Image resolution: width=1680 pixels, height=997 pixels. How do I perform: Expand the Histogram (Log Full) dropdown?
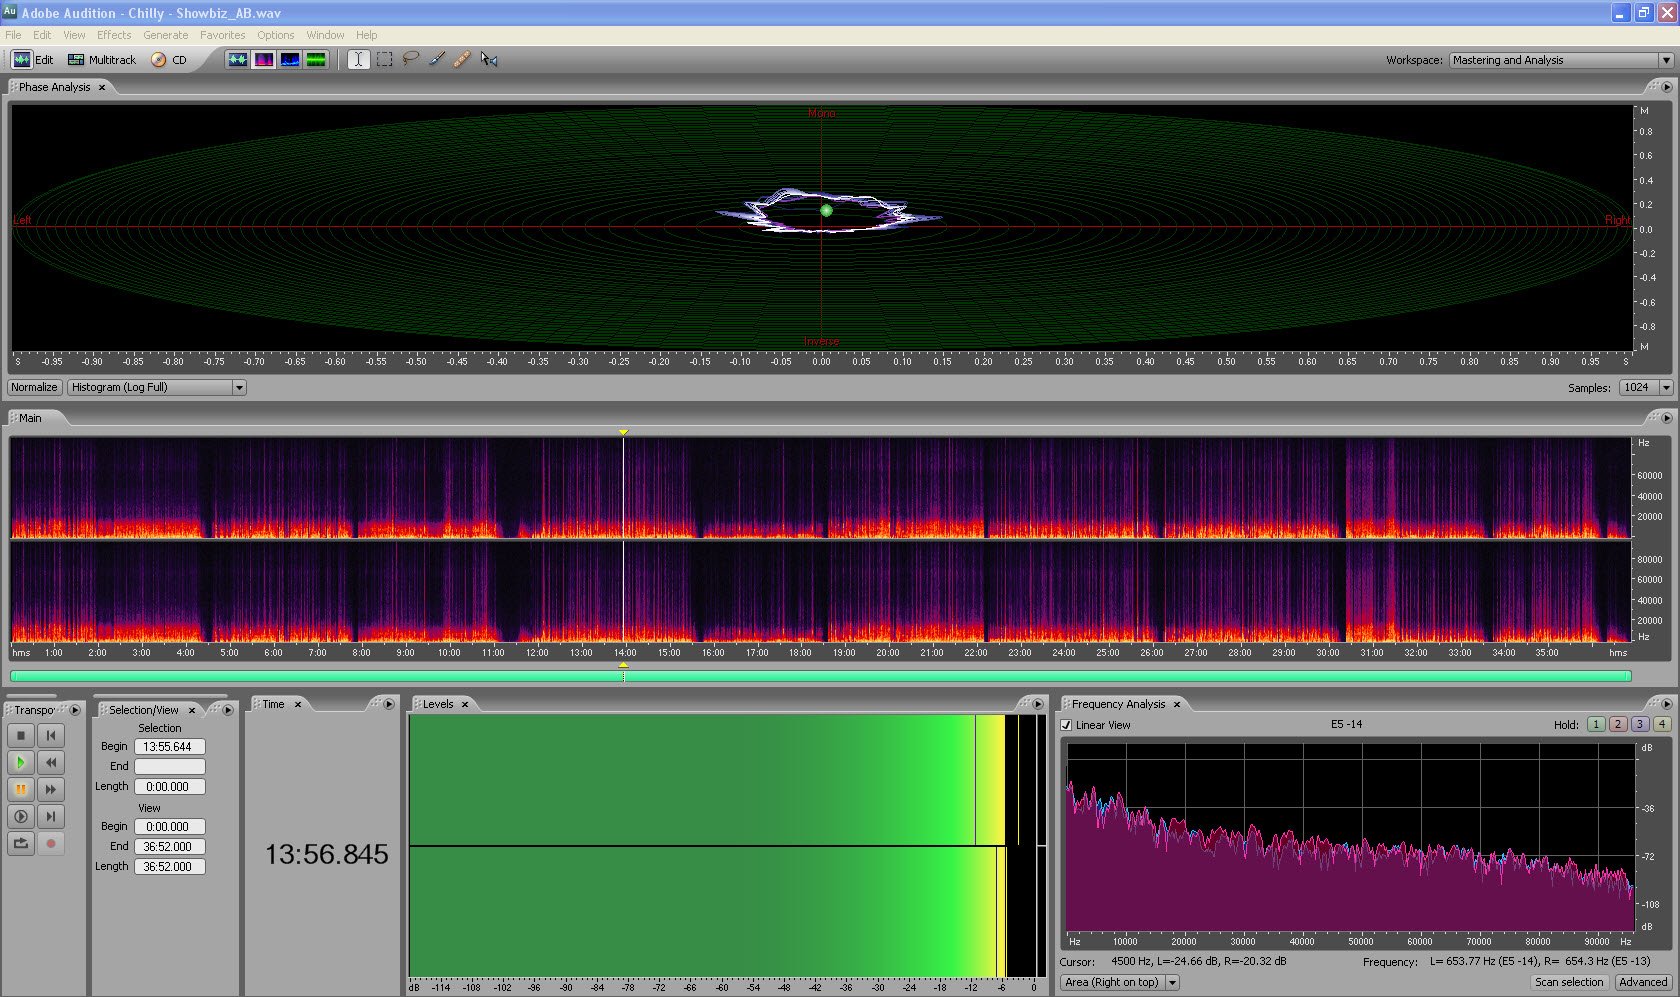[x=157, y=388]
